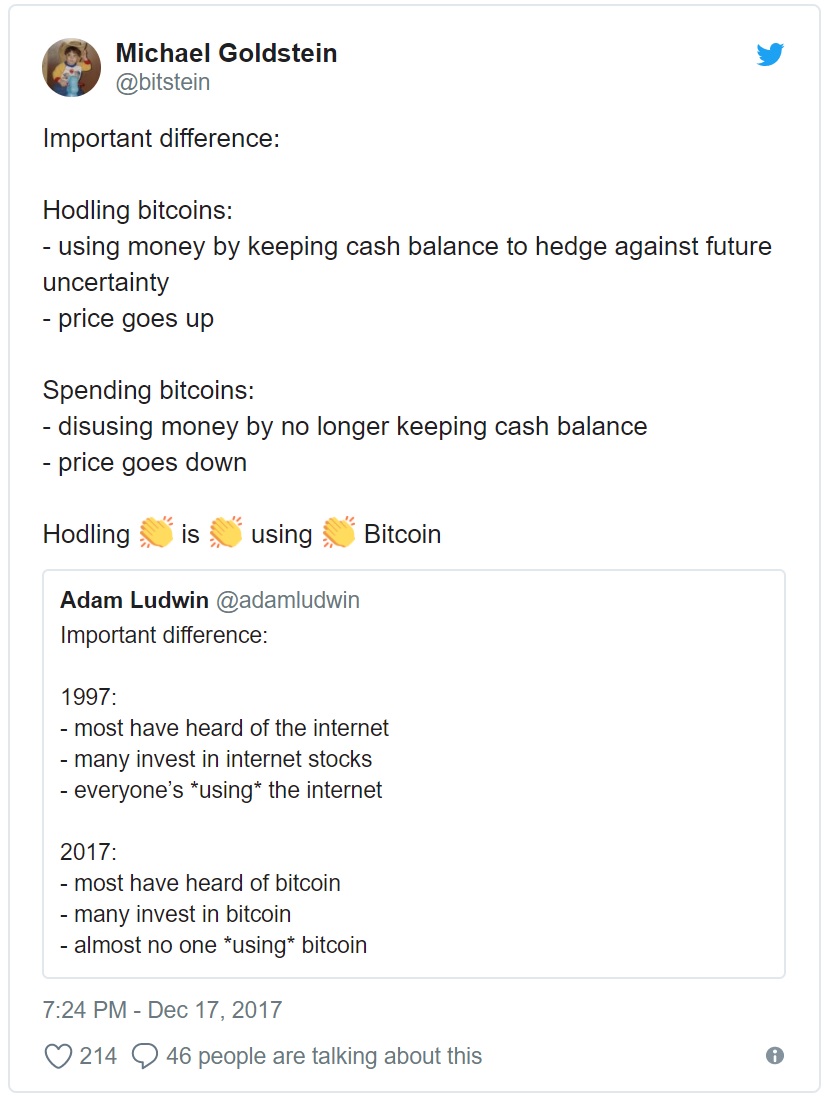
Task: Open the Adam Ludwin name in quoted tweet
Action: (x=134, y=600)
